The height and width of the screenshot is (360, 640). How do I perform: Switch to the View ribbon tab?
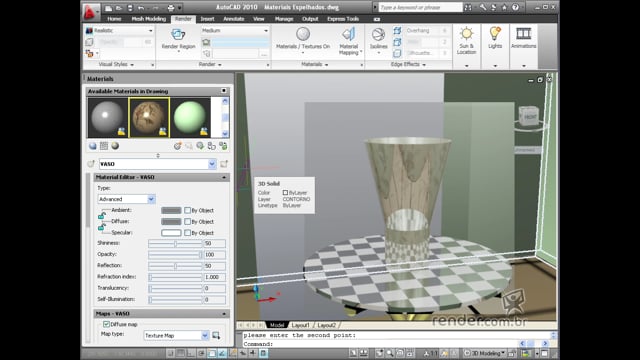point(259,19)
